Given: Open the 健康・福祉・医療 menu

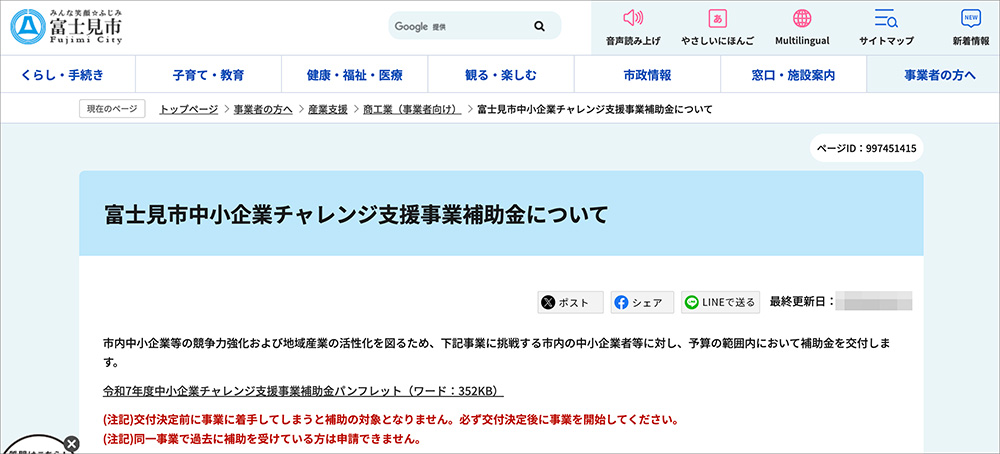Looking at the screenshot, I should pos(355,75).
